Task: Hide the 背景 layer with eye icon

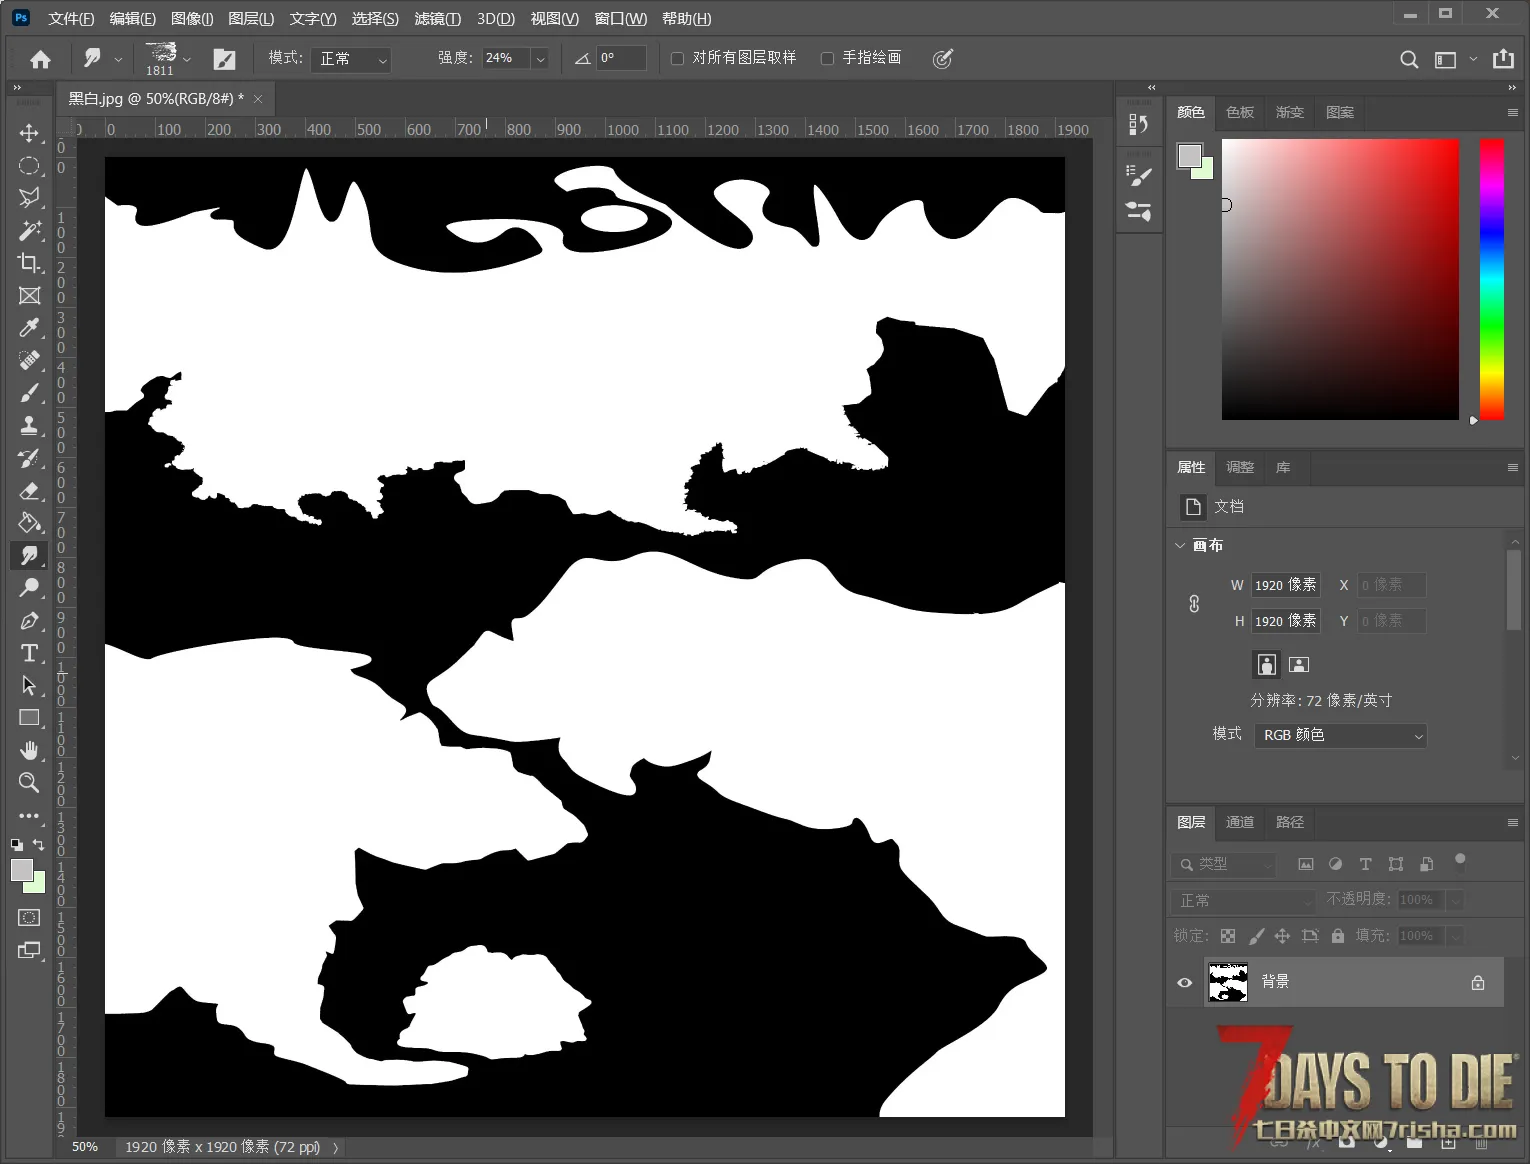Action: [x=1185, y=982]
